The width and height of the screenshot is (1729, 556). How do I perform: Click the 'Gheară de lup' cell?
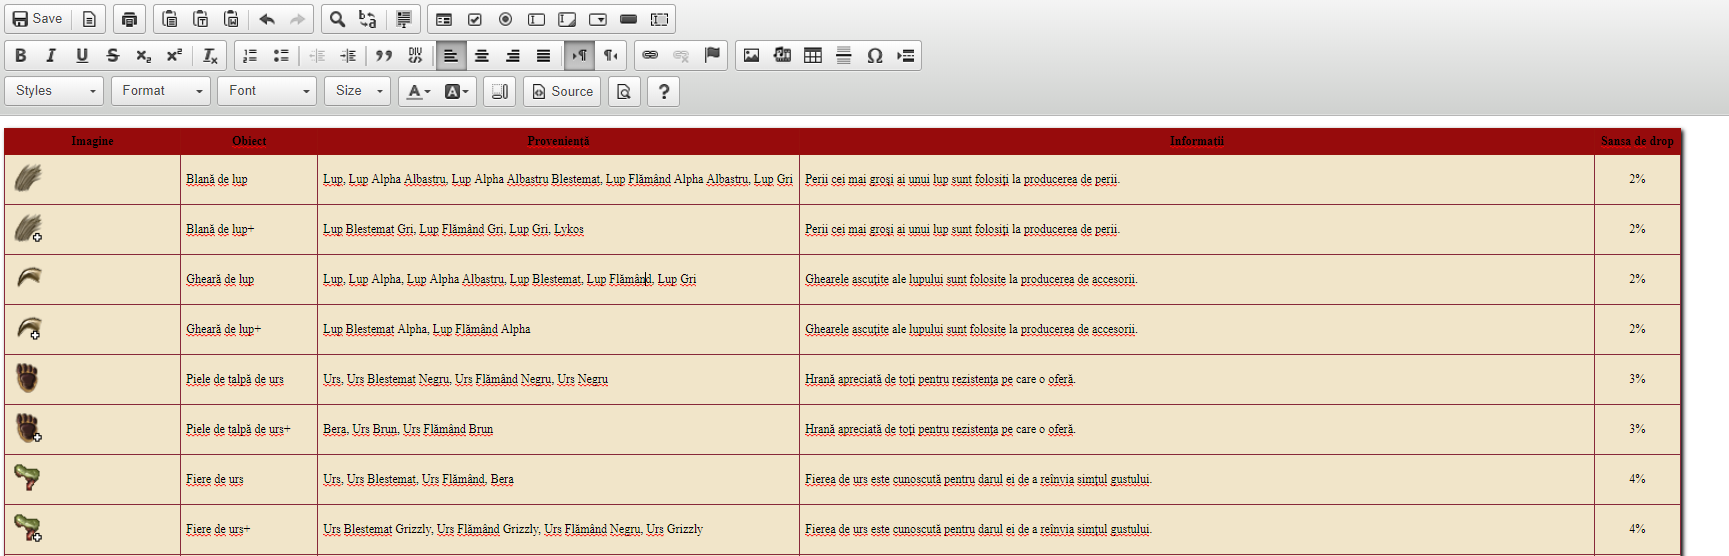pyautogui.click(x=249, y=279)
